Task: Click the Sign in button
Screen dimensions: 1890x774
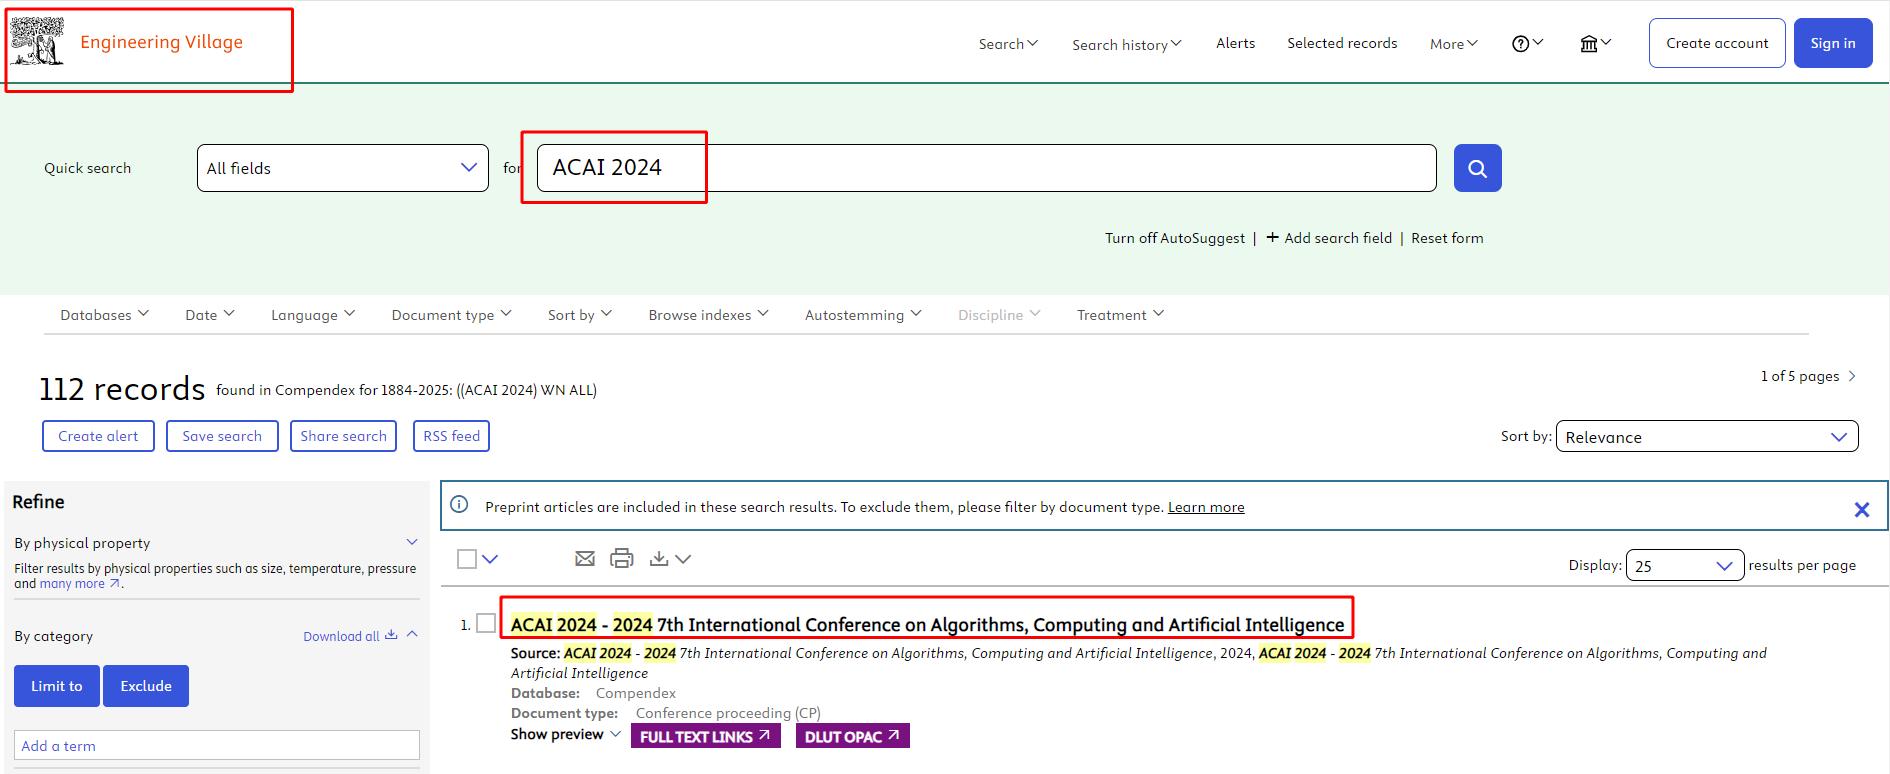Action: [x=1833, y=43]
